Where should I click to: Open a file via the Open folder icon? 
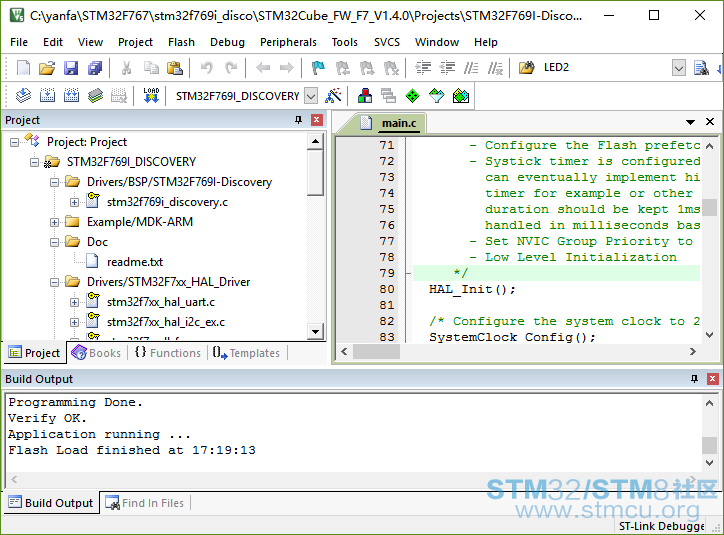[47, 68]
